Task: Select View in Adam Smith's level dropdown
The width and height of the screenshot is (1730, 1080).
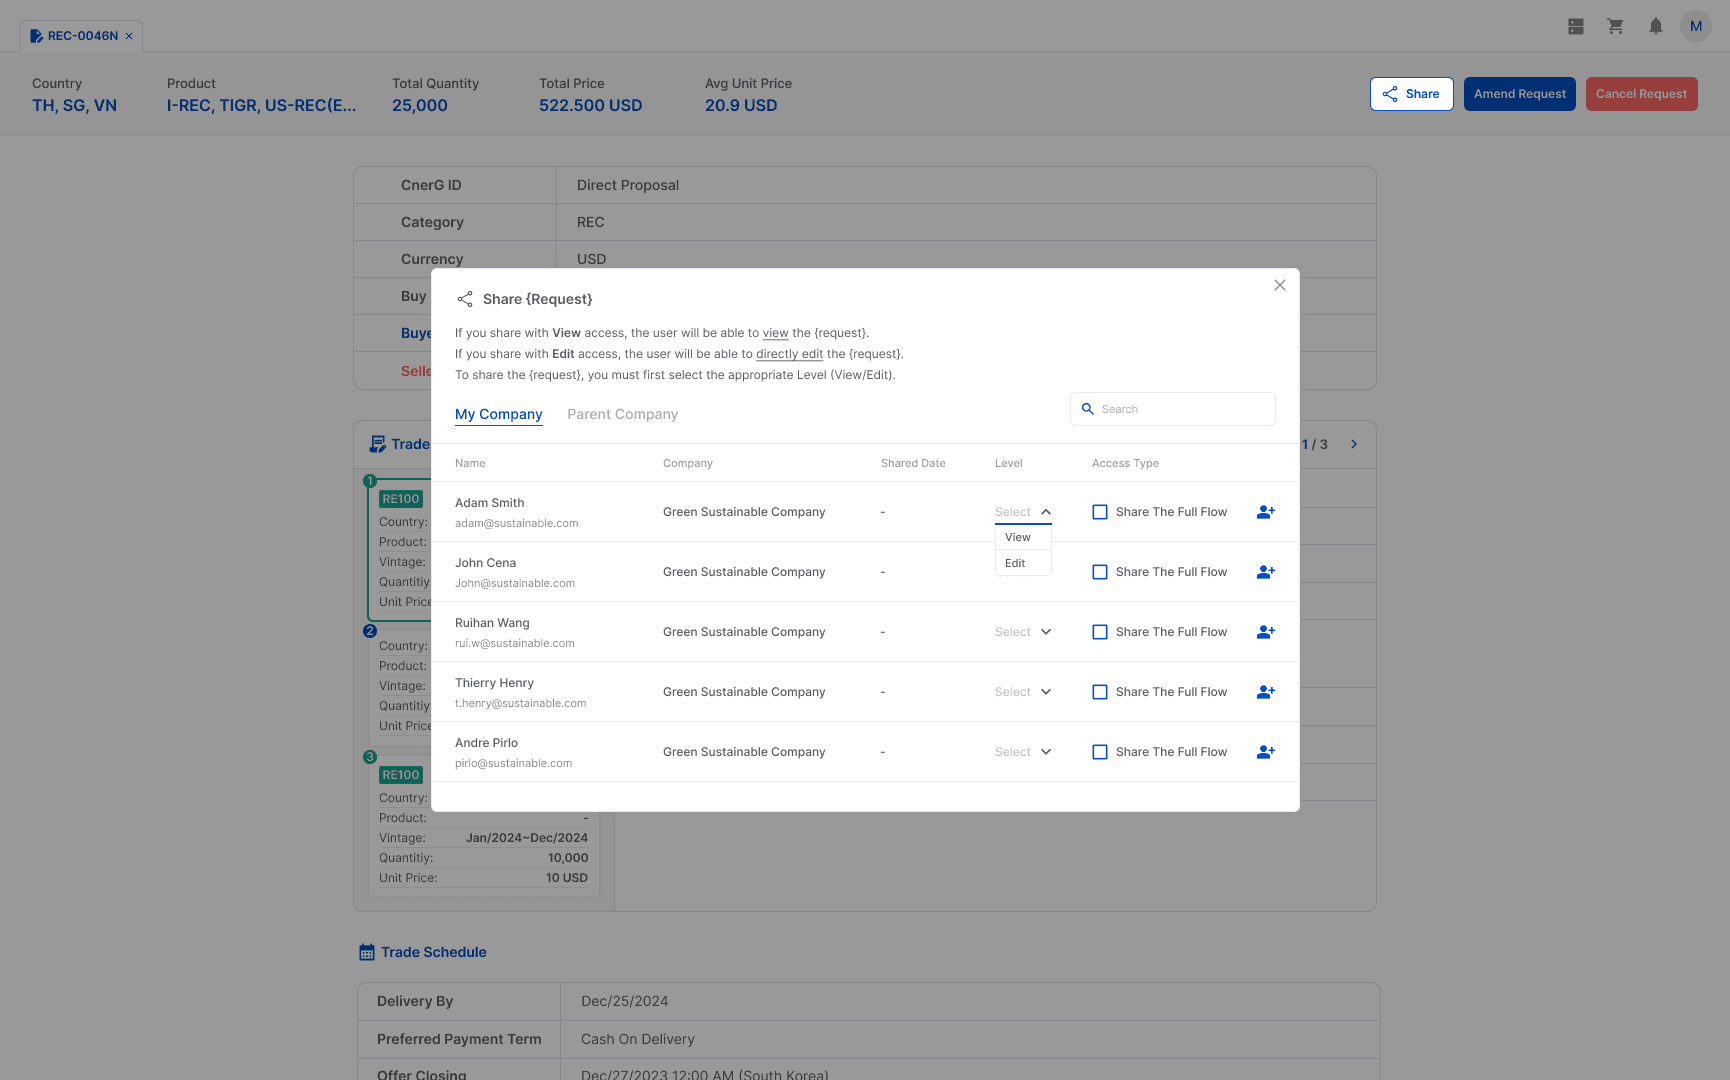Action: [x=1017, y=537]
